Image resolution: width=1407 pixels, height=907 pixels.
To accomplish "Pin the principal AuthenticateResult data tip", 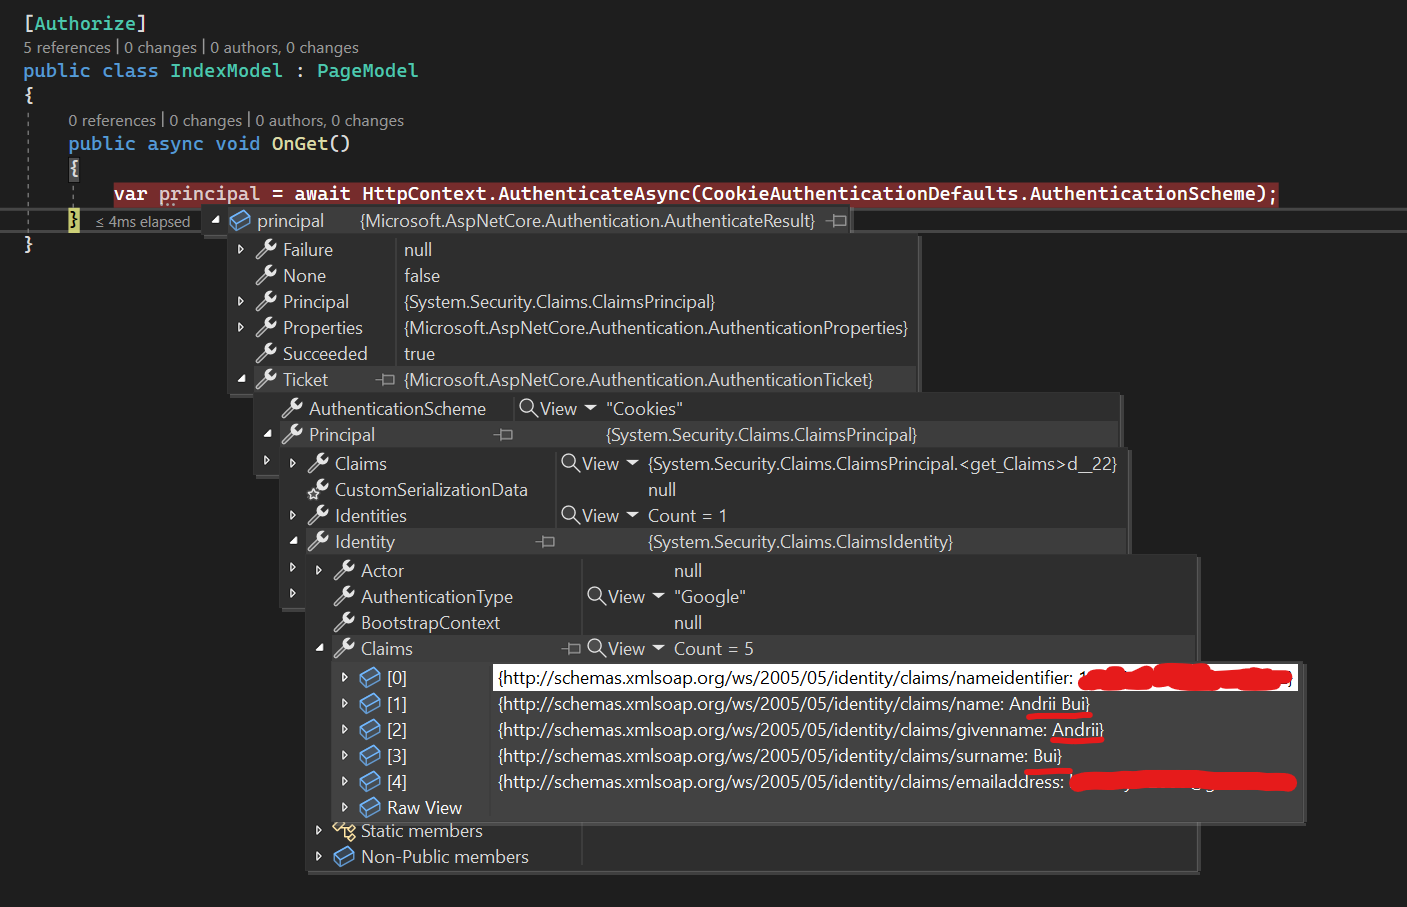I will click(x=838, y=220).
